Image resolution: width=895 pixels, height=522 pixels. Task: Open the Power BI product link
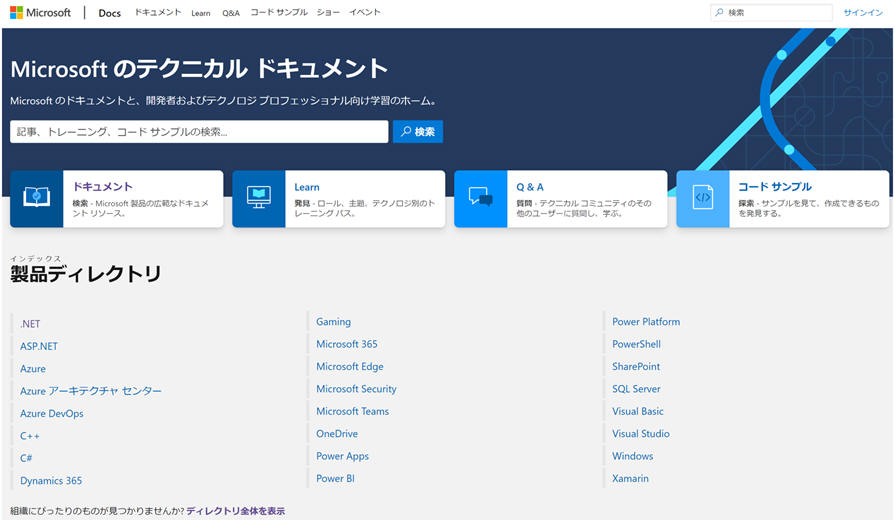coord(336,479)
